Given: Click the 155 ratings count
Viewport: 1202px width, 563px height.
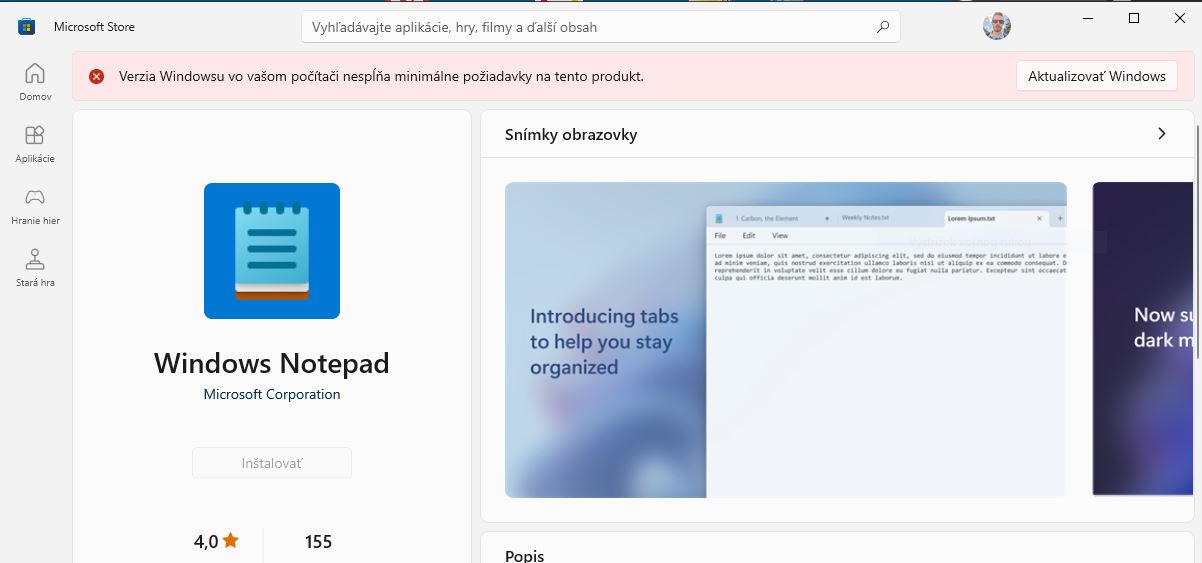Looking at the screenshot, I should [318, 542].
